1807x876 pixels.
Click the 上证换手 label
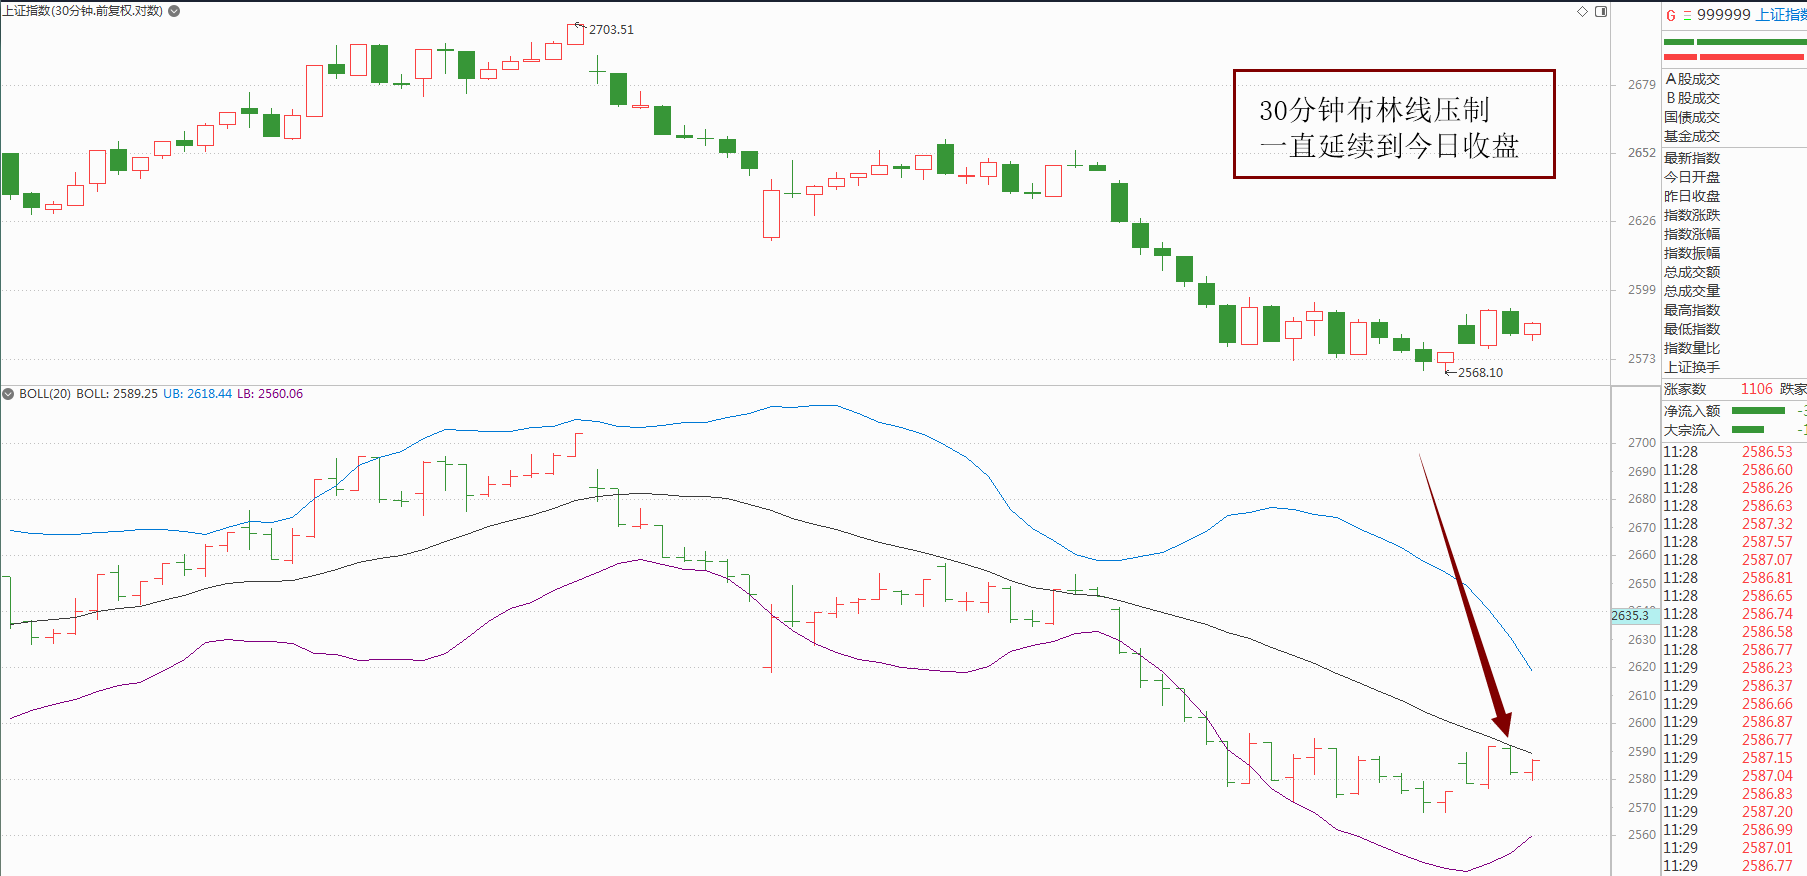(x=1692, y=367)
